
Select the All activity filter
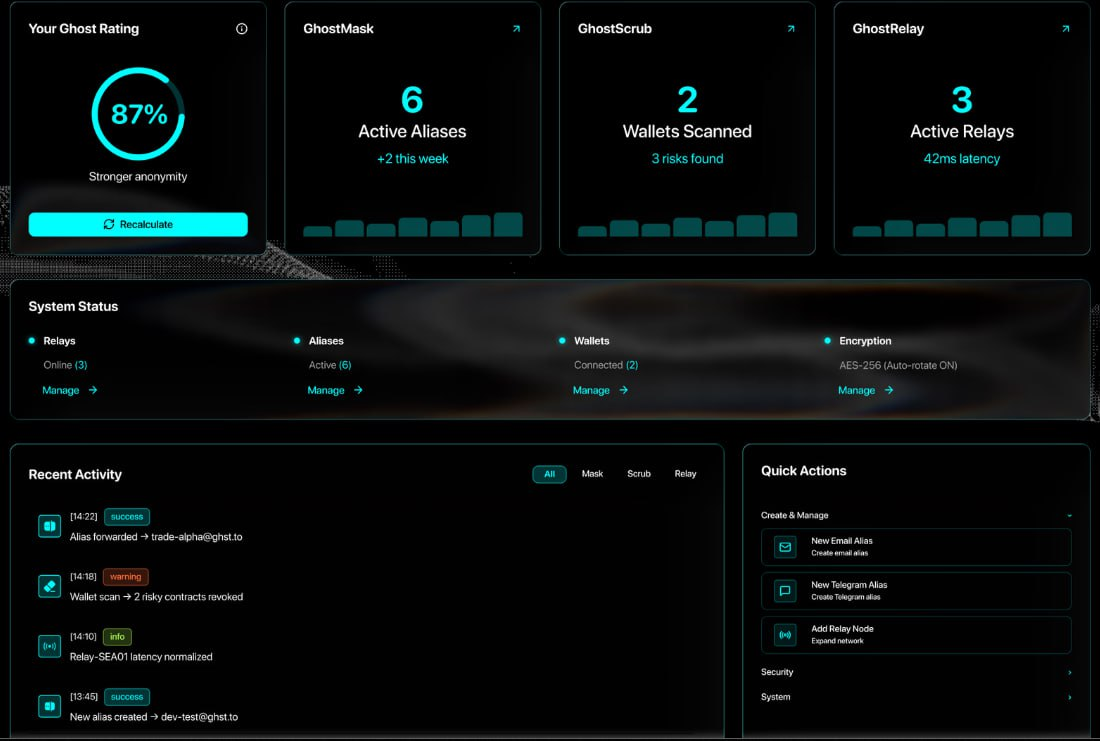549,474
